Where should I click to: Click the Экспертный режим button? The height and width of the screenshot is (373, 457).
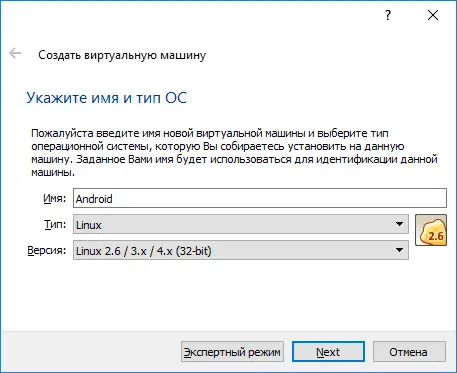(232, 352)
